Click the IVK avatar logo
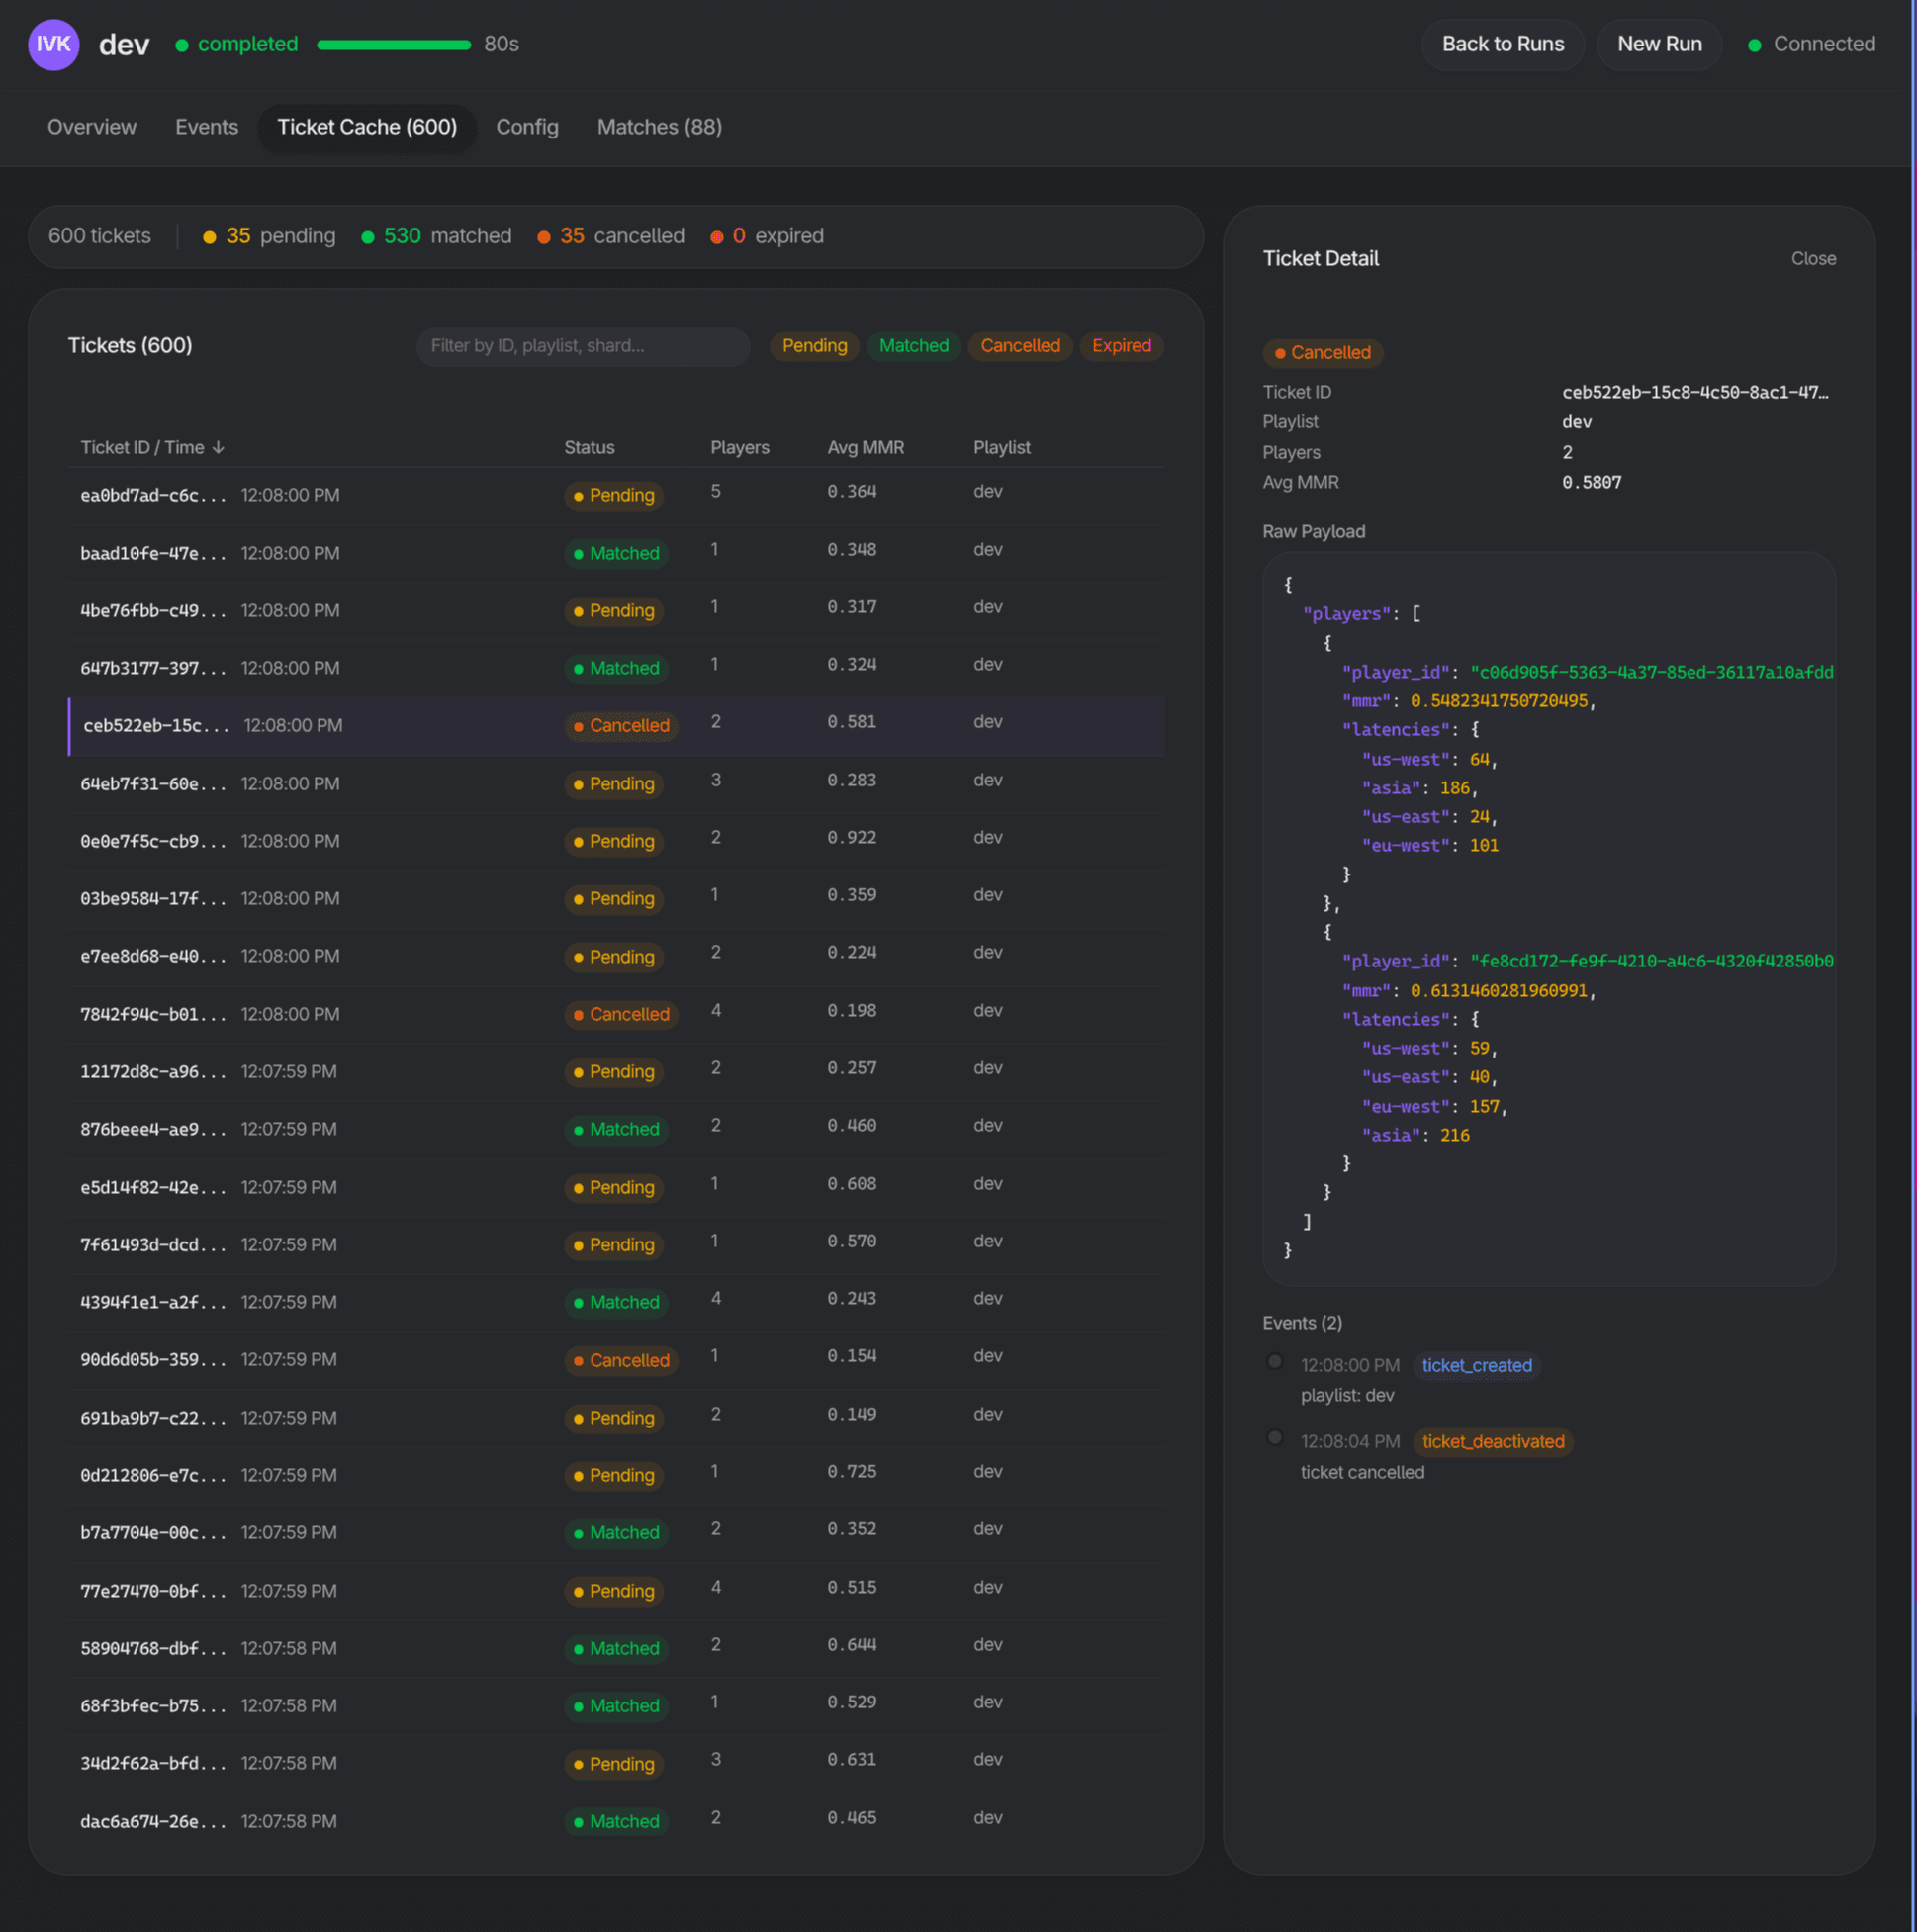 [53, 44]
